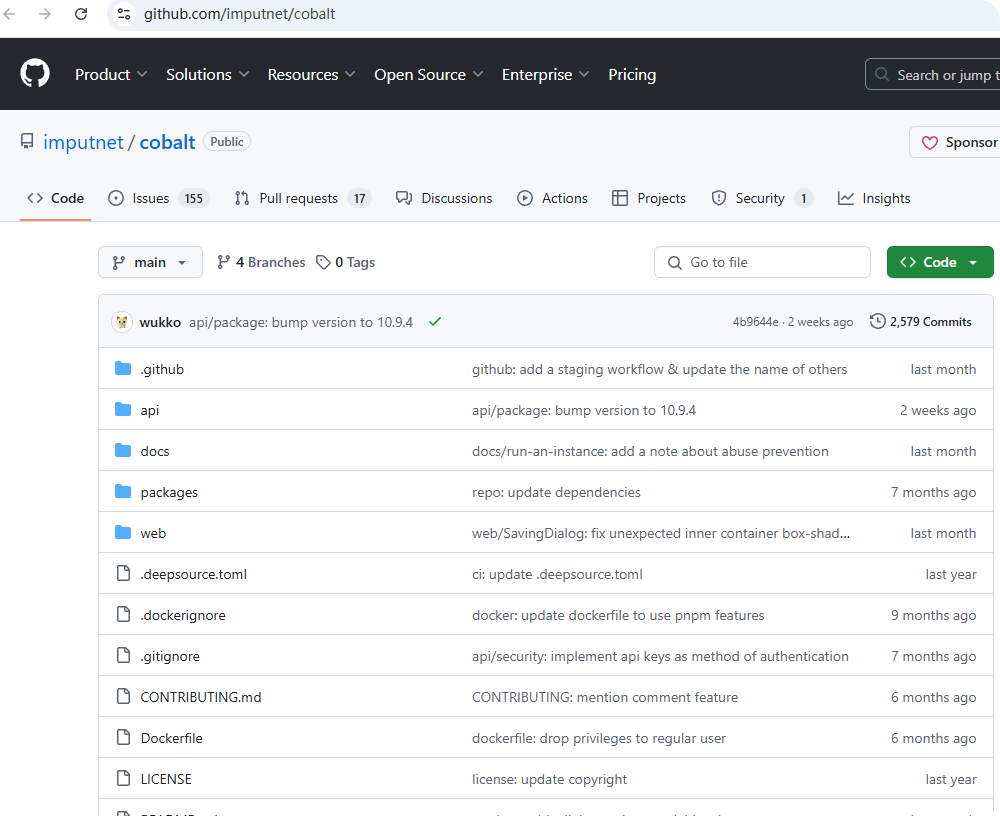Viewport: 1000px width, 816px height.
Task: Open commit 'repo: update dependencies'
Action: (556, 492)
